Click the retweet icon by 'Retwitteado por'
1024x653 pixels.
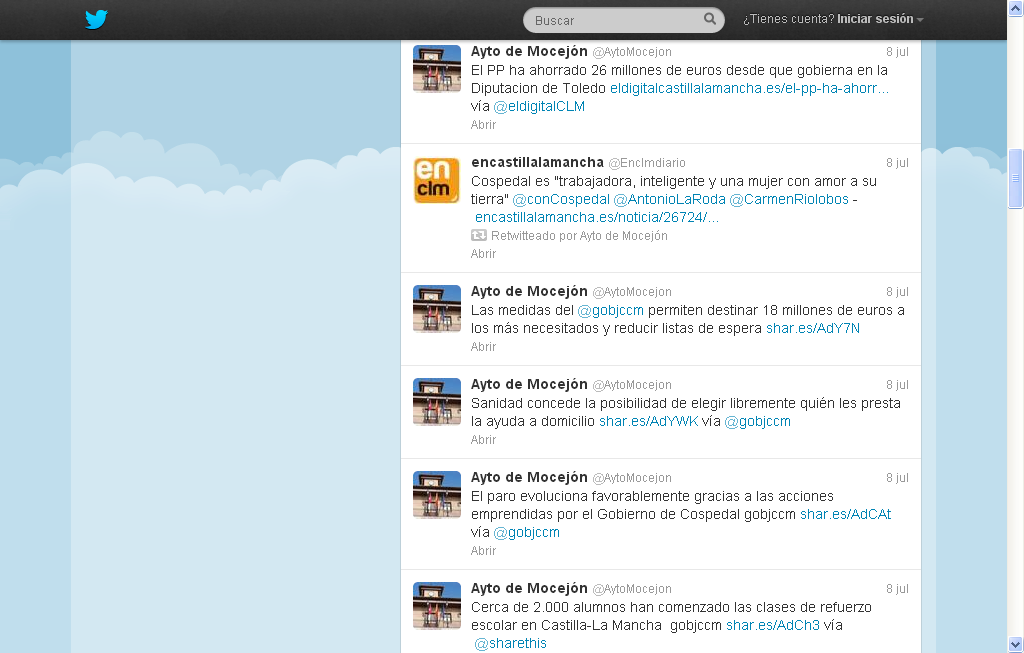tap(479, 236)
